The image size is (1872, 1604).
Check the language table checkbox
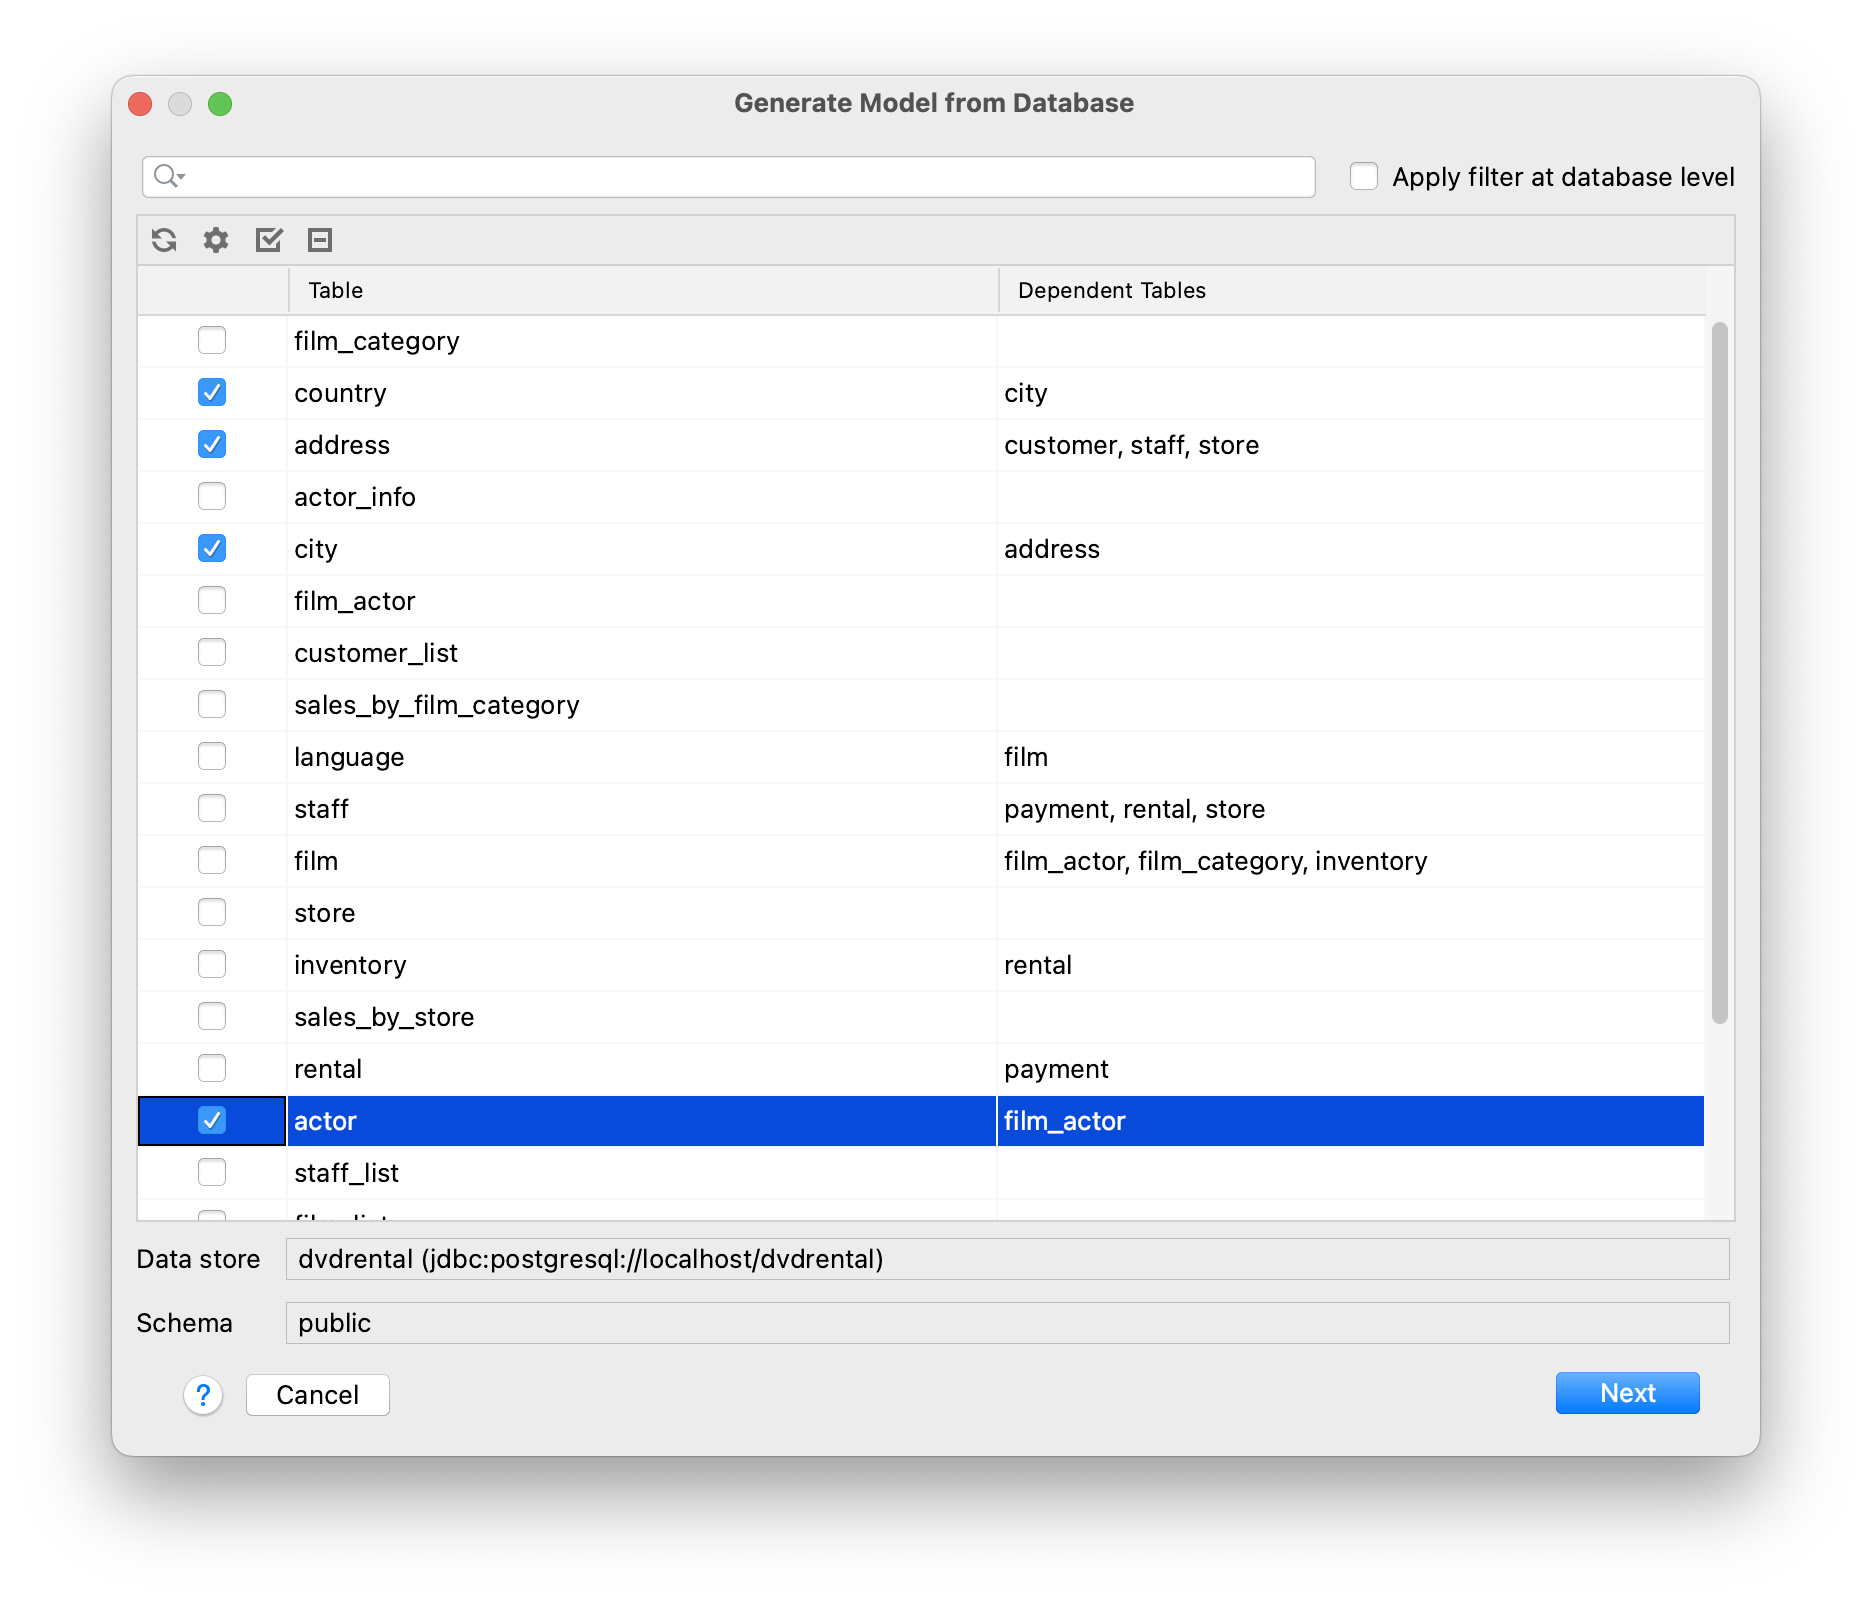pos(212,757)
